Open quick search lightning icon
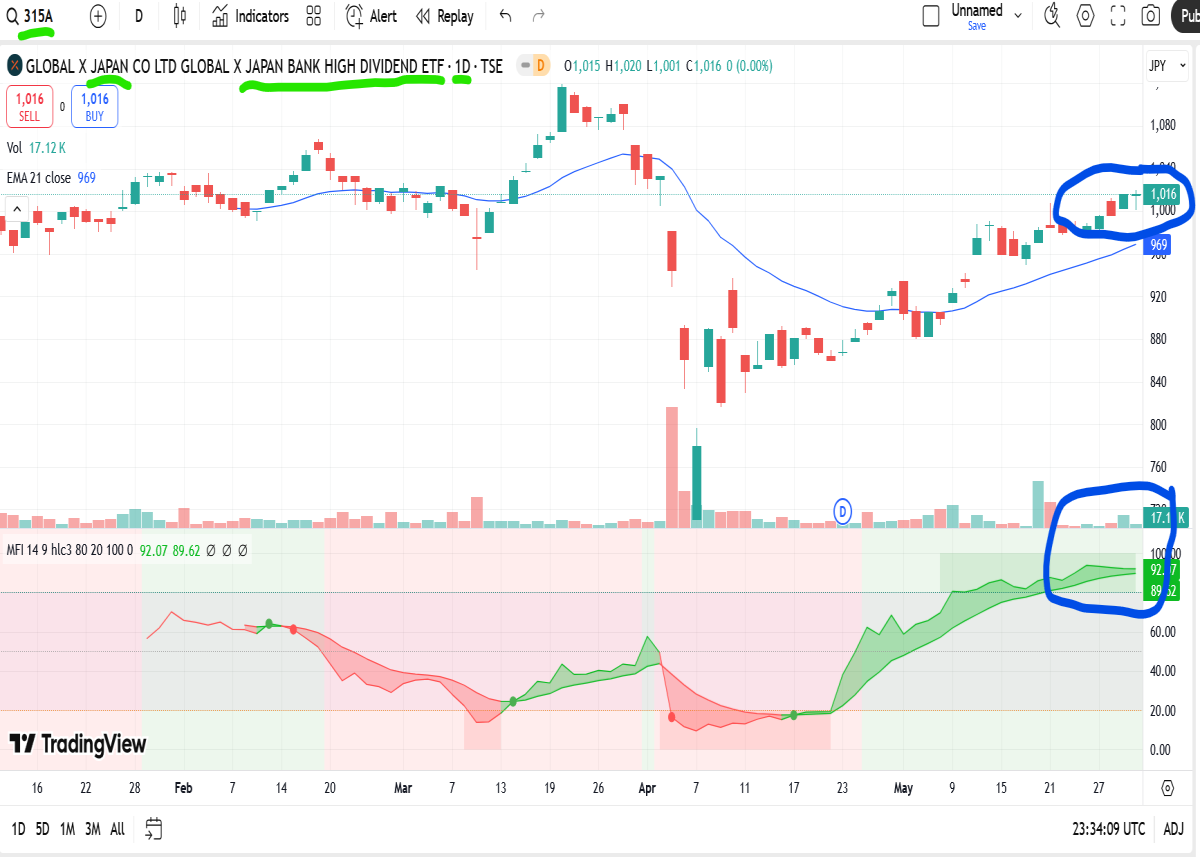Viewport: 1200px width, 857px height. (x=1052, y=15)
